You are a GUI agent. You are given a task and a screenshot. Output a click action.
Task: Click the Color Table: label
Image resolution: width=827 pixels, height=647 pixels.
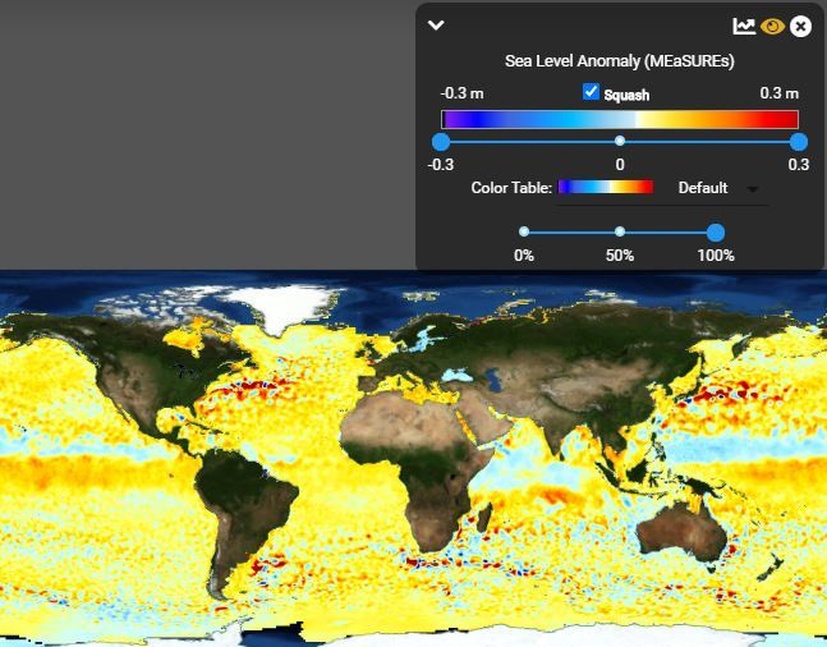point(511,188)
